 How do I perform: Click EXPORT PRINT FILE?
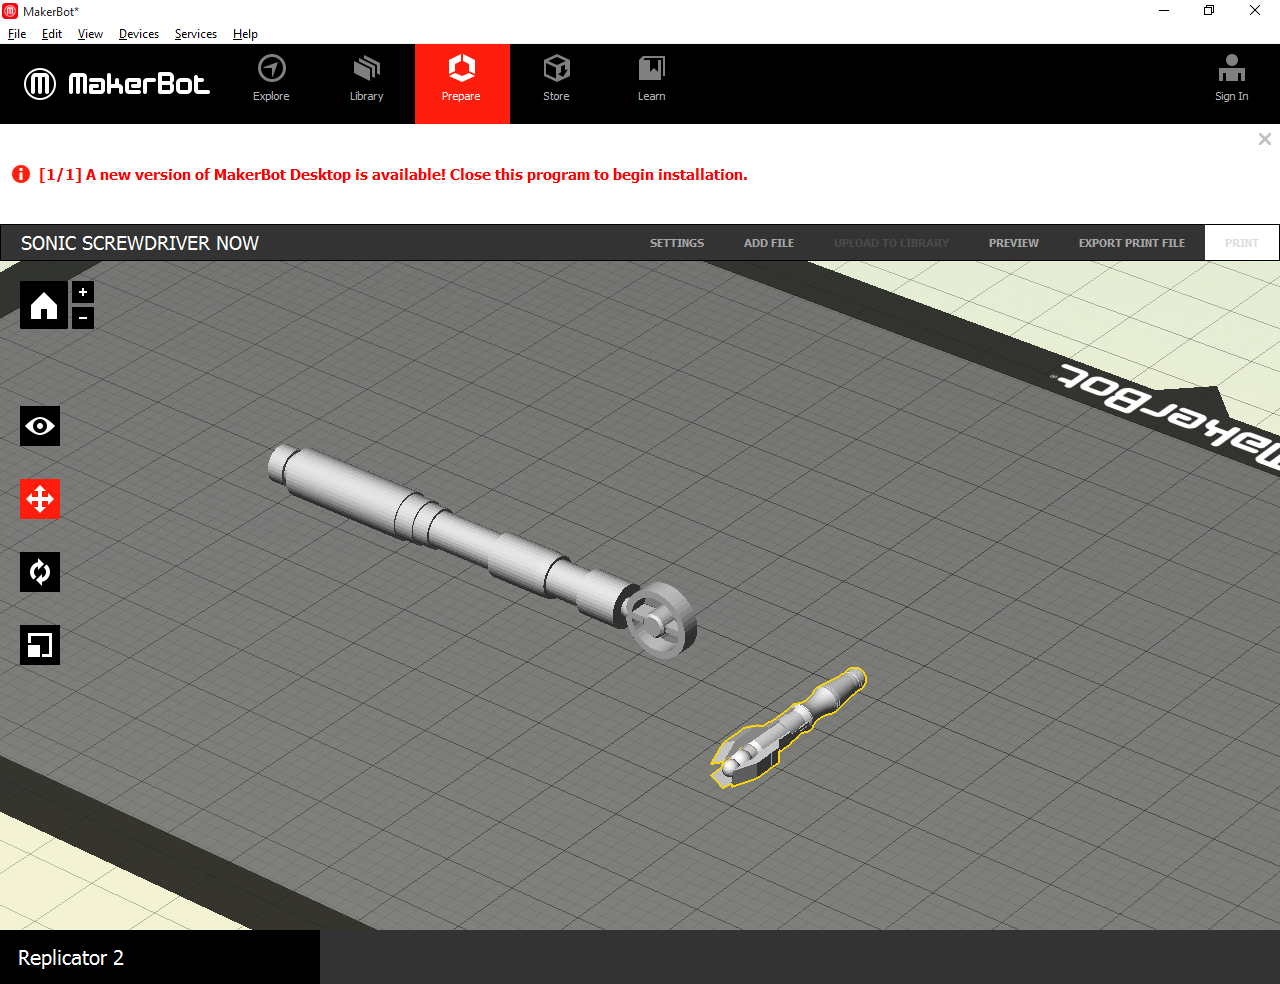tap(1132, 243)
